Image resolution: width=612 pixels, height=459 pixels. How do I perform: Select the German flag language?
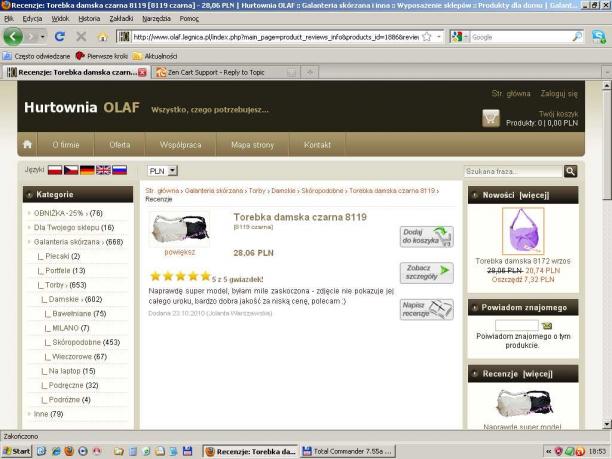click(87, 170)
